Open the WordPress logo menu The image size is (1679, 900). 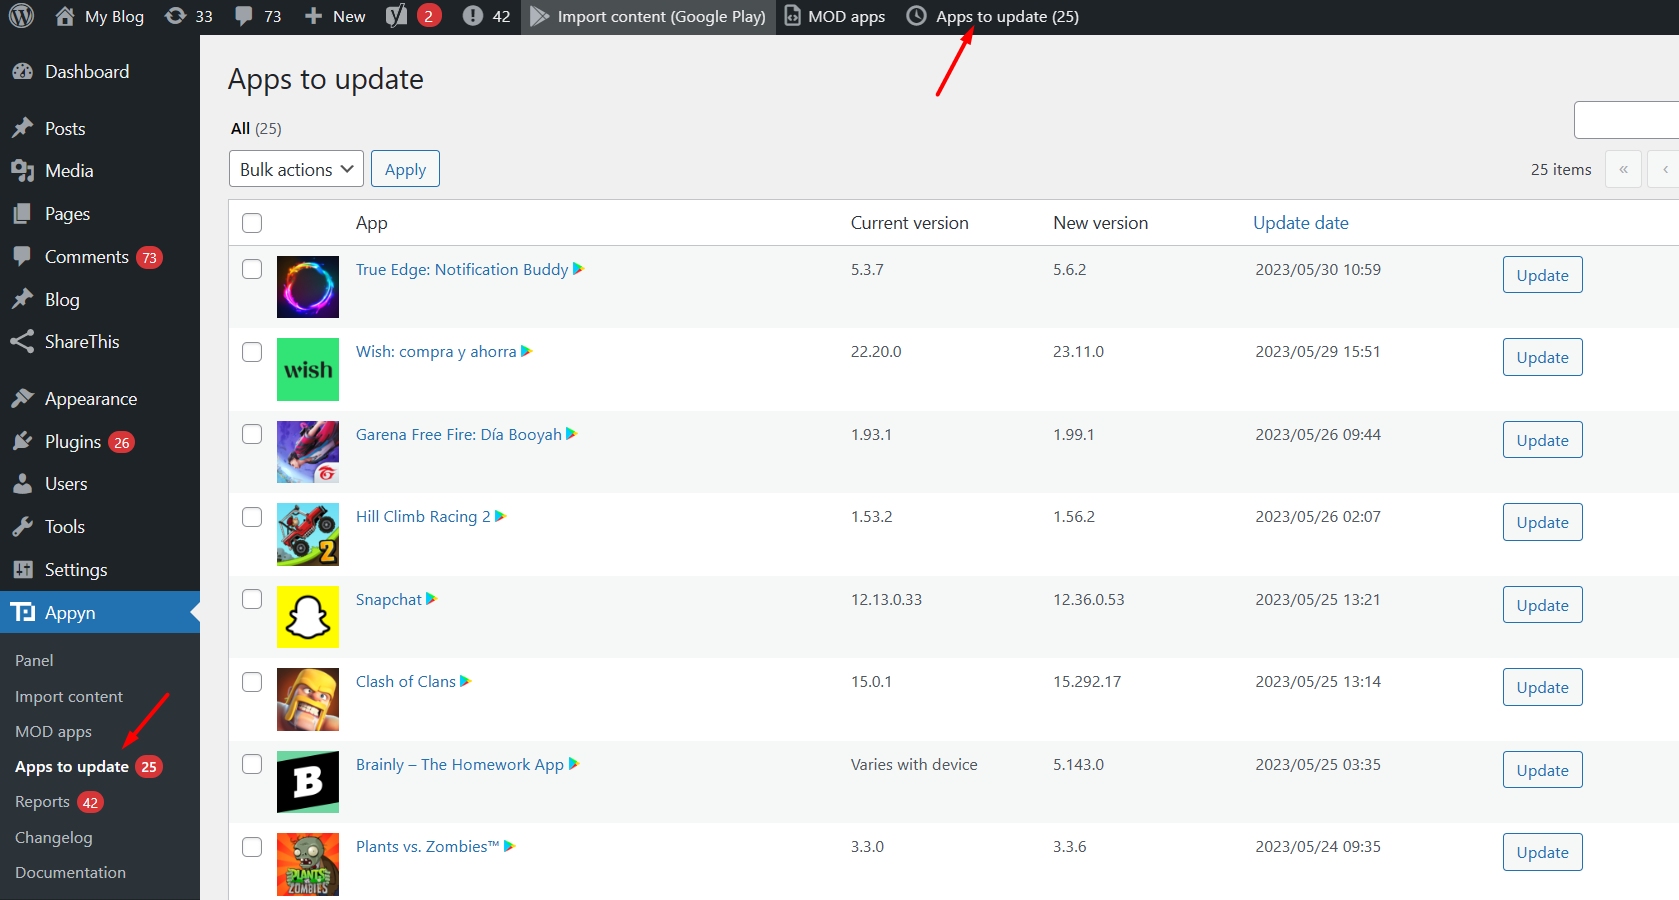[21, 16]
